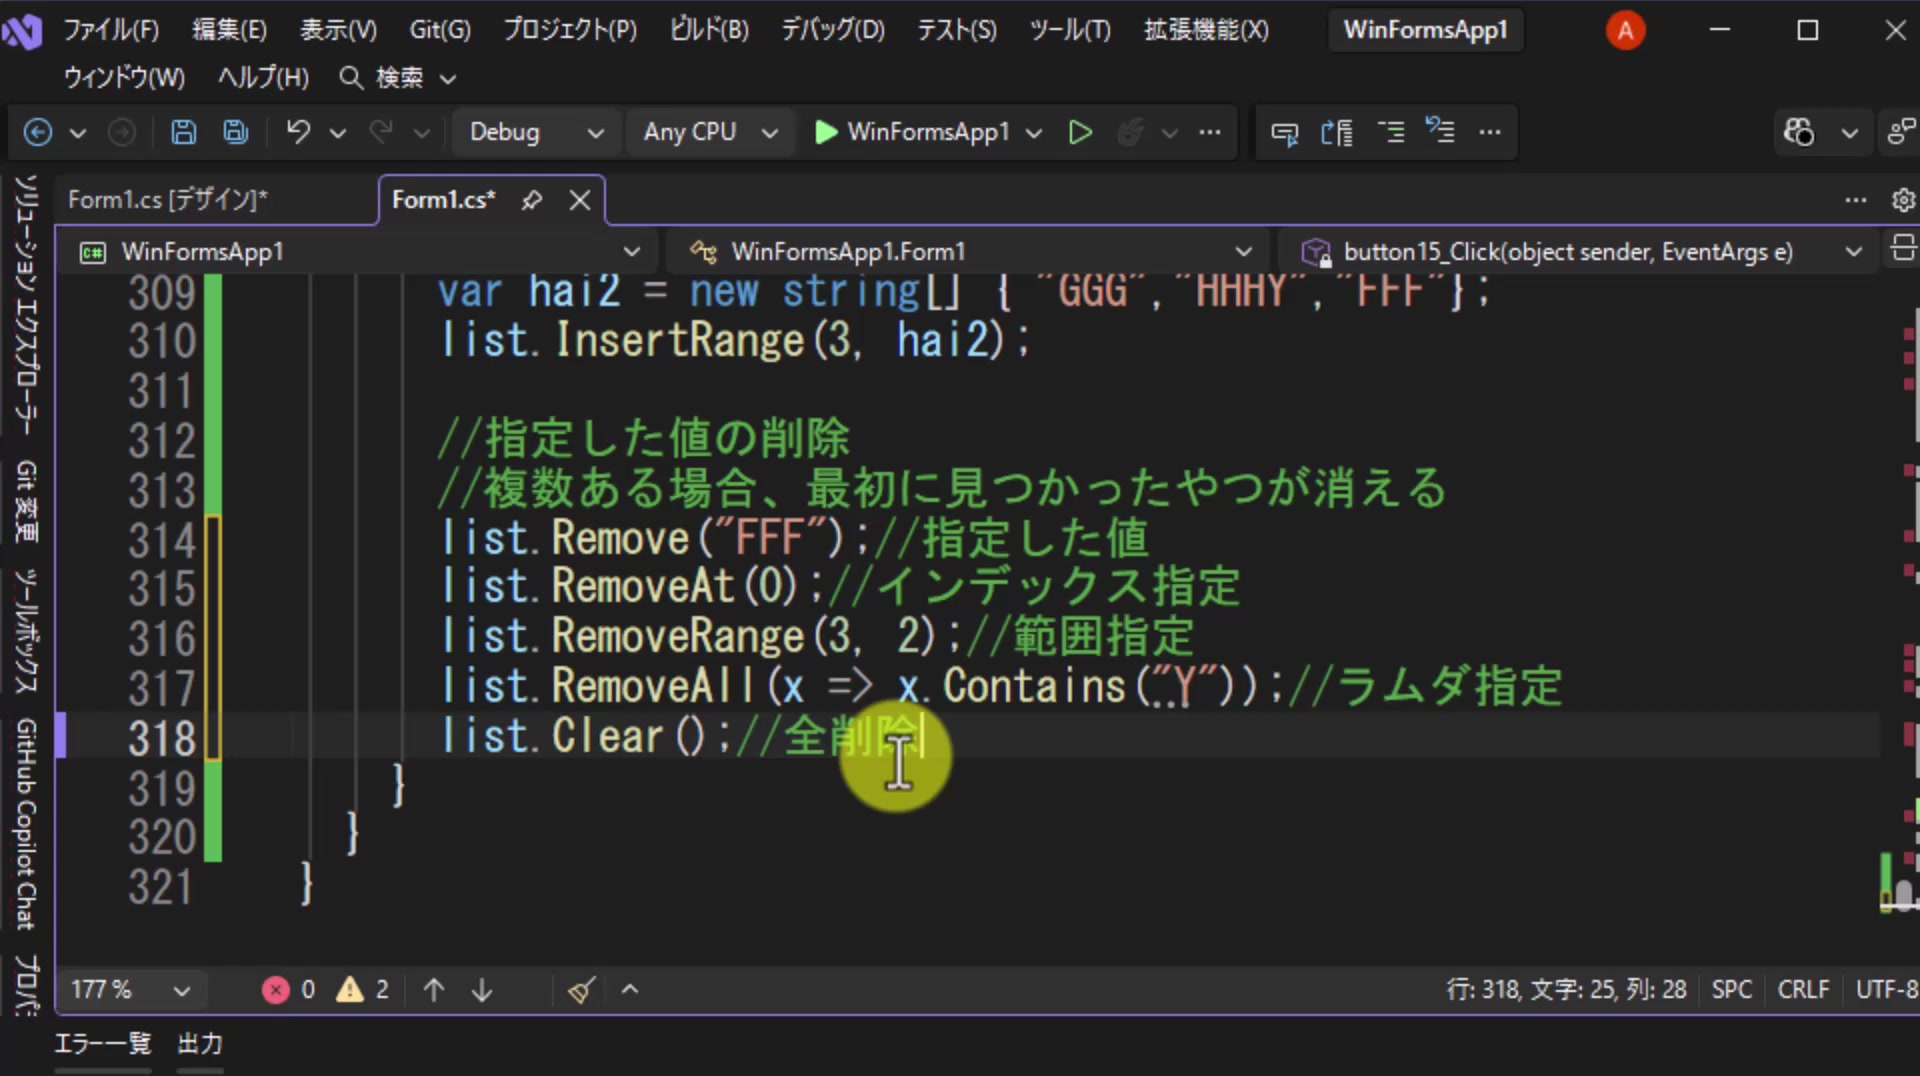Click the code cleanup broom icon

tap(581, 990)
